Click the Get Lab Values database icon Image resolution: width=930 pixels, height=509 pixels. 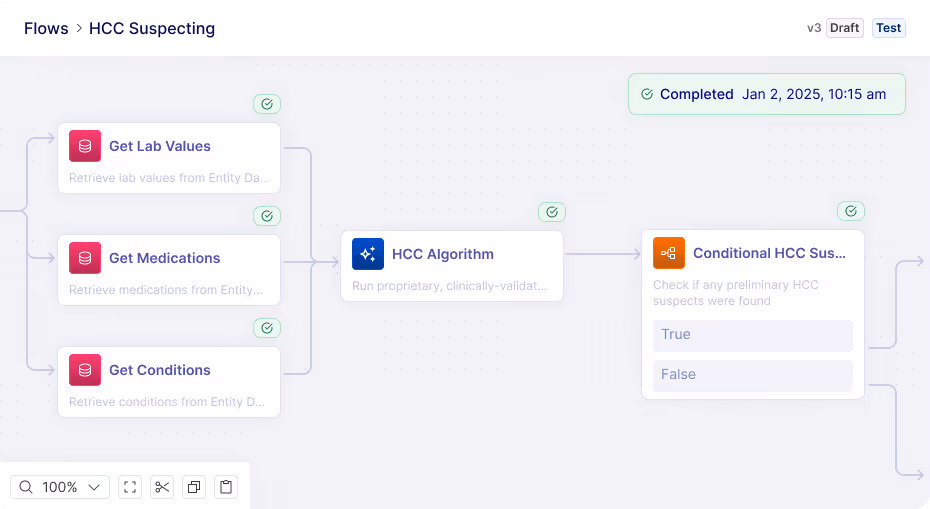pos(85,146)
